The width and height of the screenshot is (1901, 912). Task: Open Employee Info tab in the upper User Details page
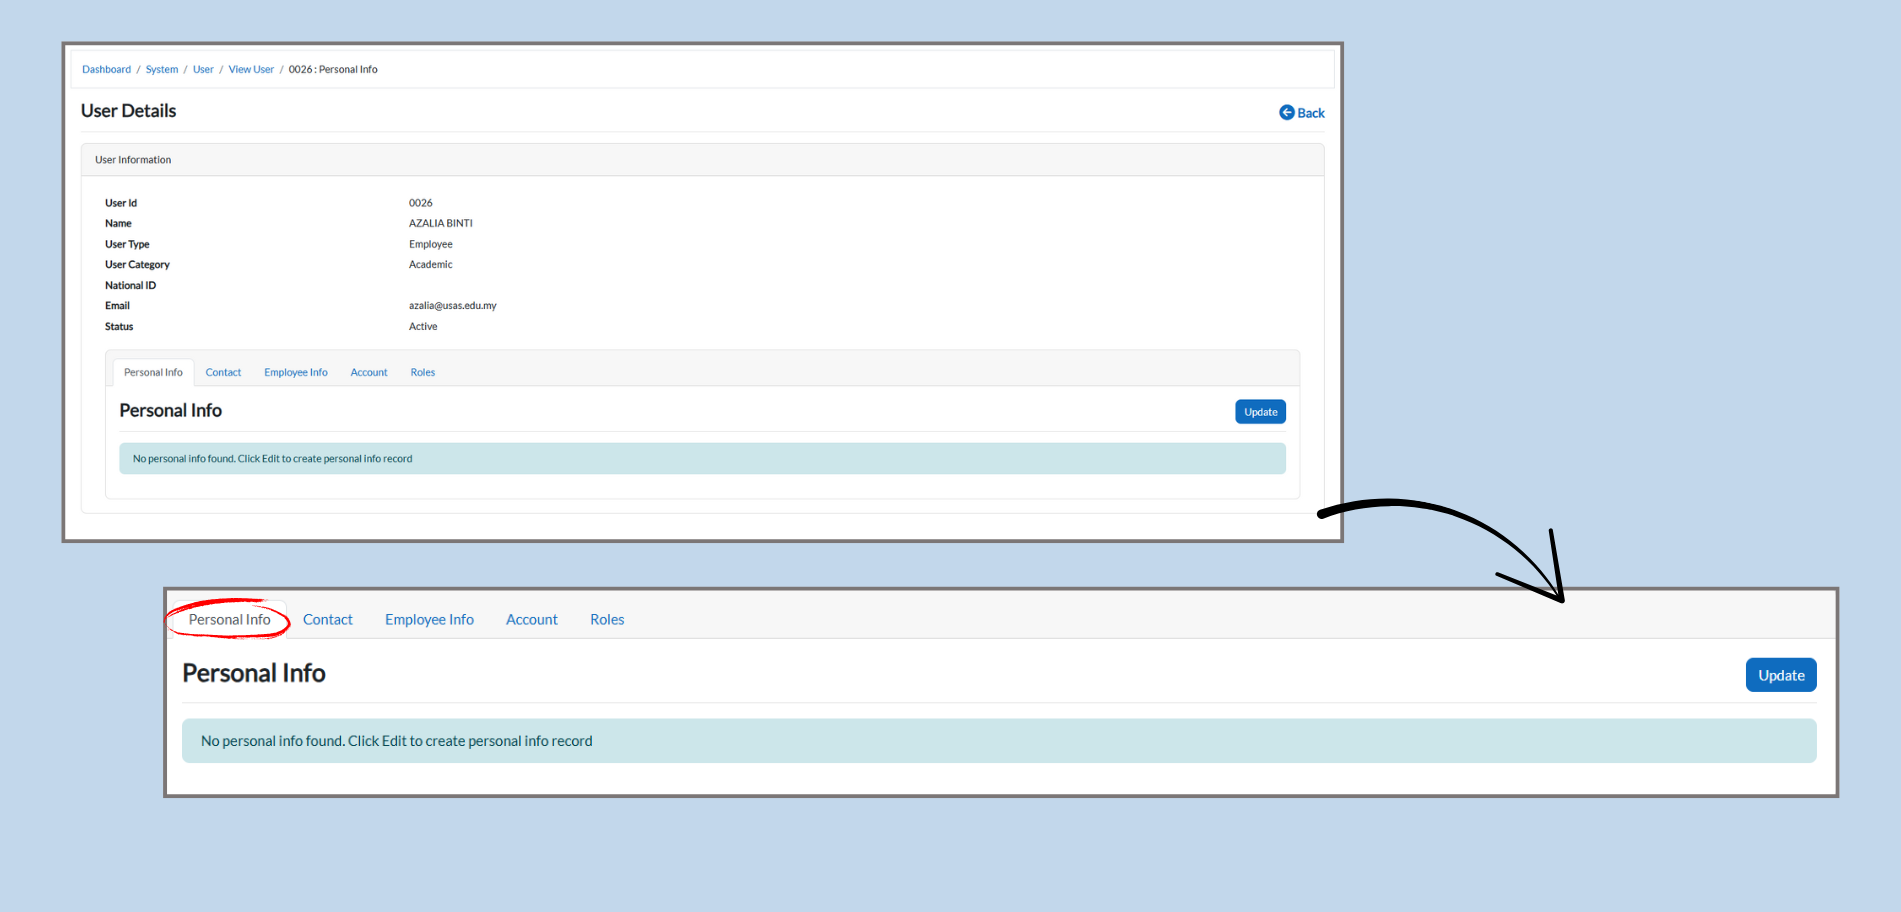(x=295, y=373)
